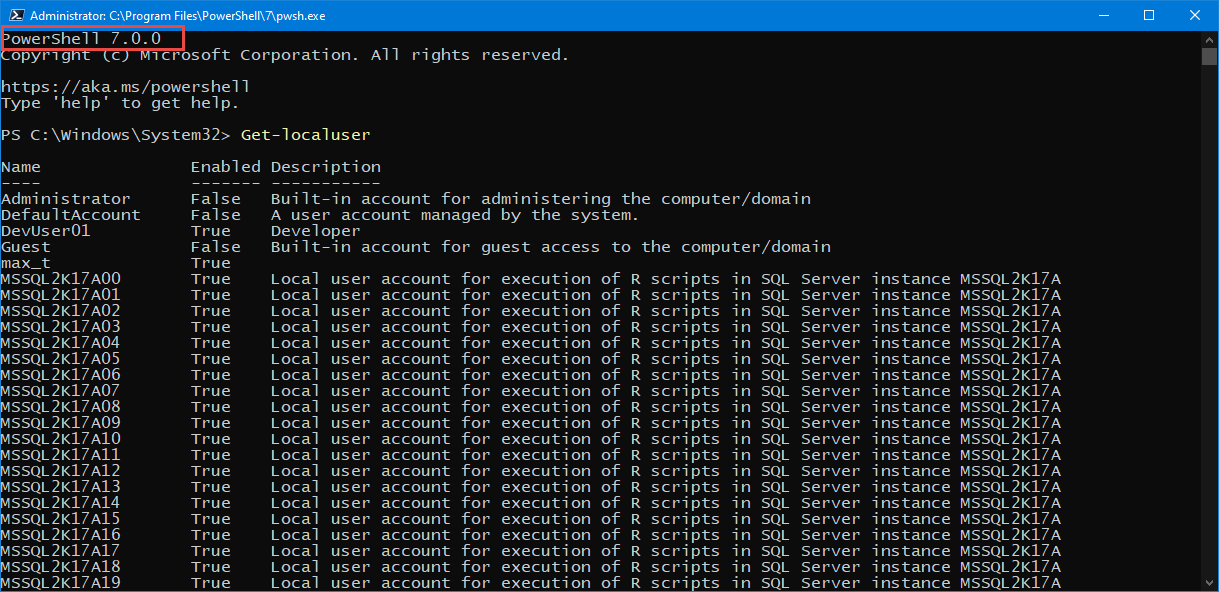Click the scrollbar thumb at the top
Image resolution: width=1219 pixels, height=592 pixels.
tap(1210, 55)
